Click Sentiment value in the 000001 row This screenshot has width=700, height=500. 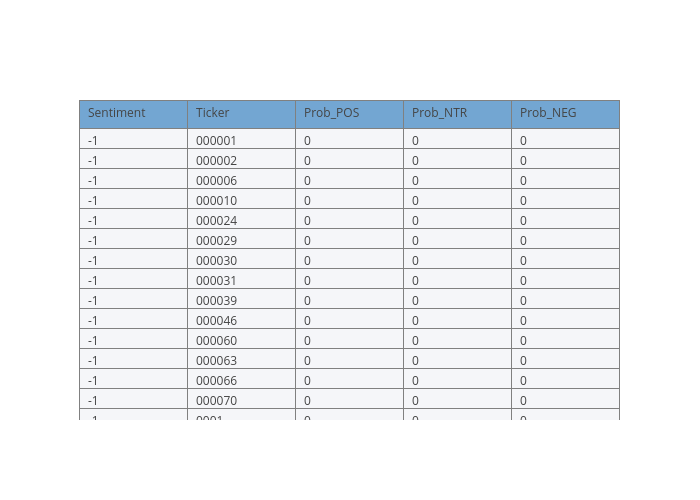[x=93, y=141]
